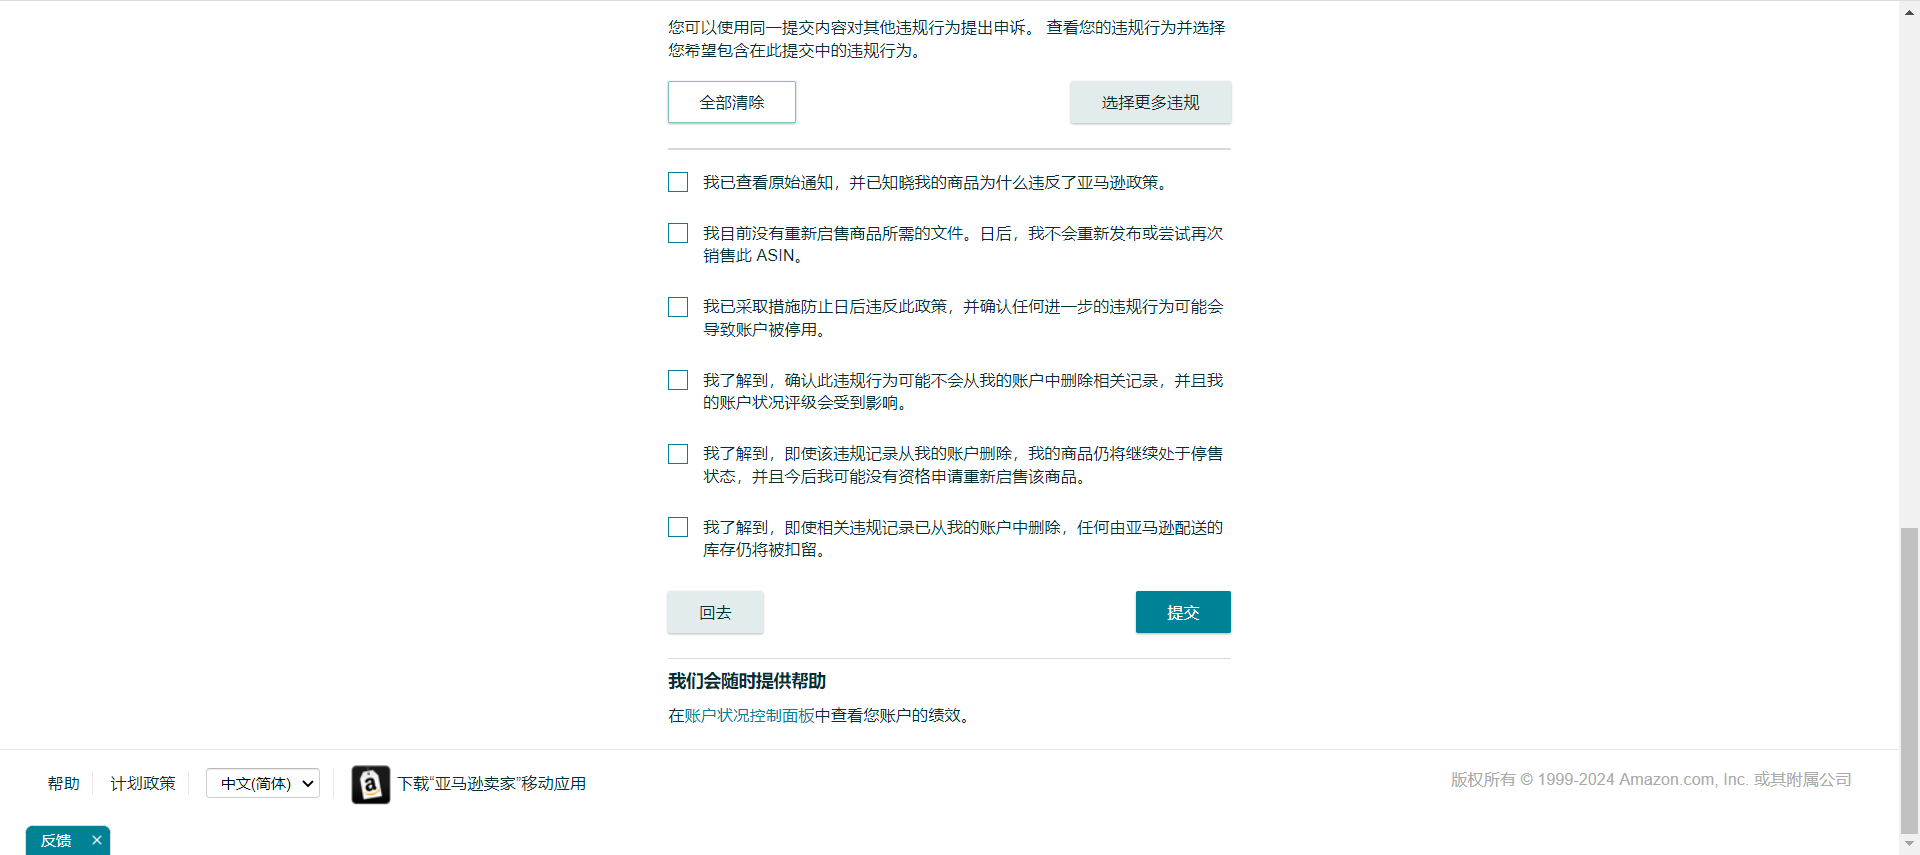
Task: Click the Amazon Seller app icon
Action: click(x=371, y=785)
